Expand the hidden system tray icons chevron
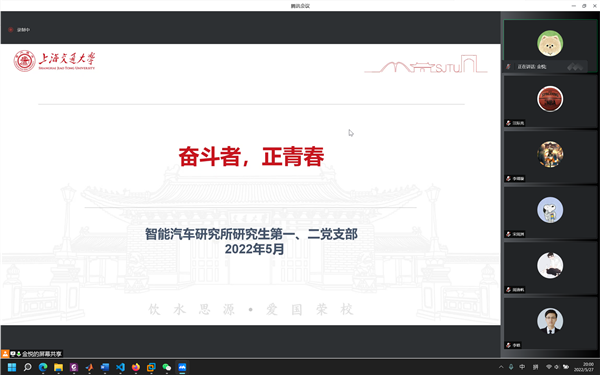Image resolution: width=600 pixels, height=375 pixels. coord(501,367)
